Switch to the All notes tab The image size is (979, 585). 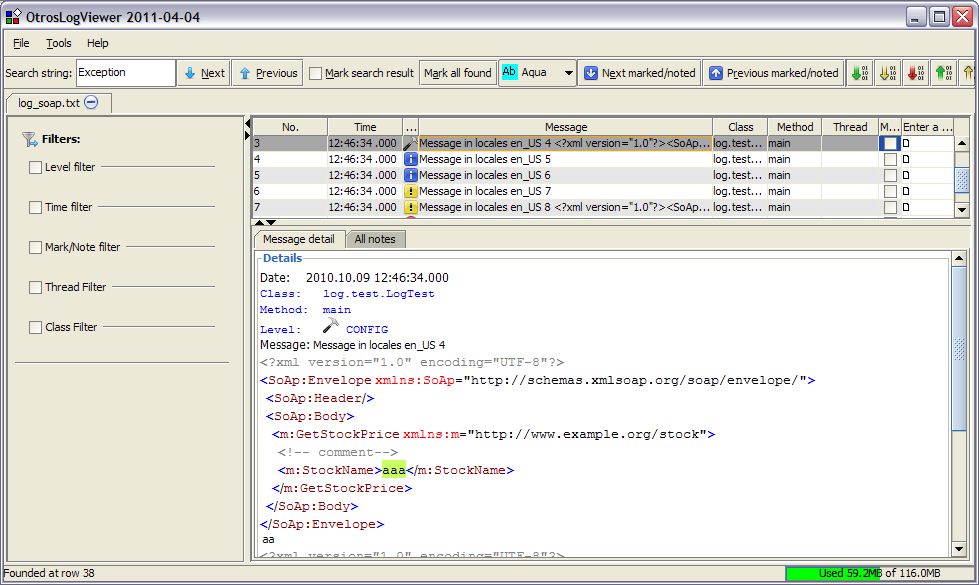pos(375,239)
